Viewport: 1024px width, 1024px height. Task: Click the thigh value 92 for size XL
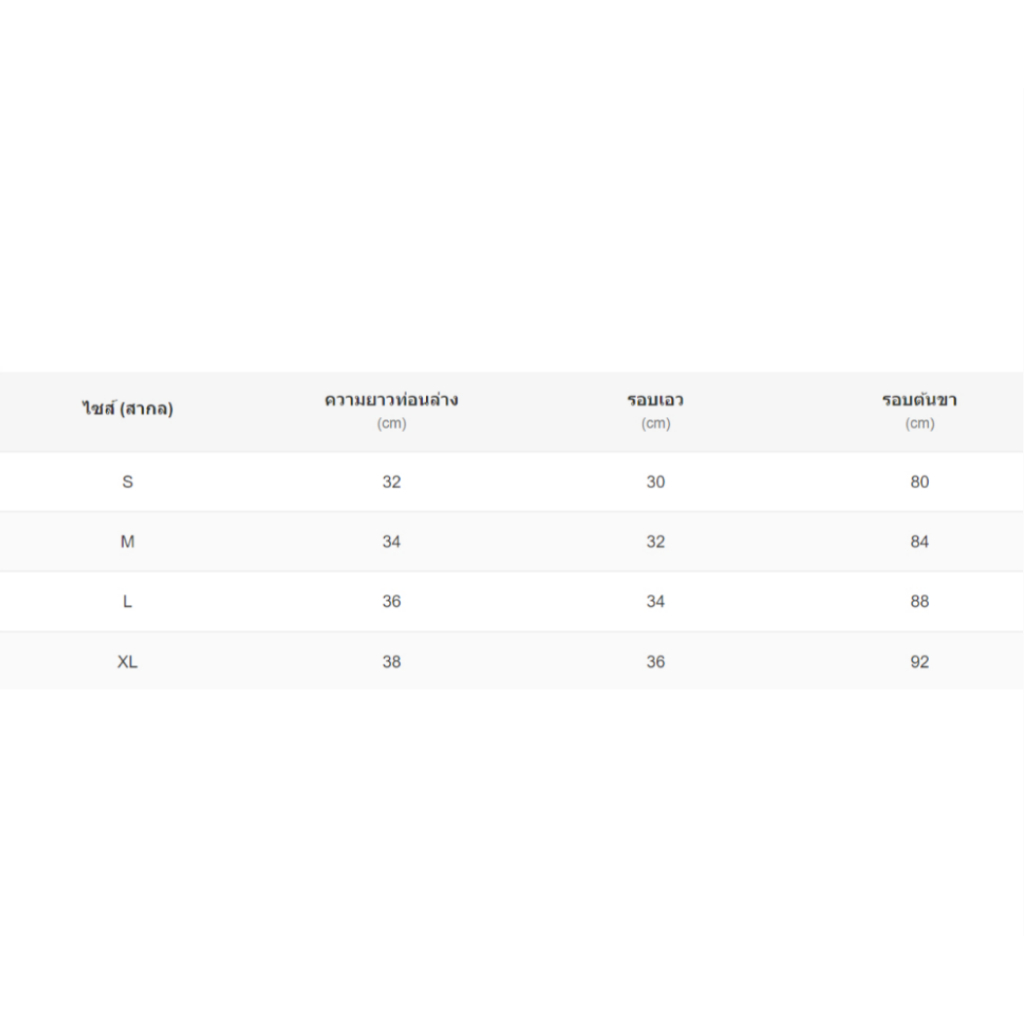pyautogui.click(x=920, y=662)
